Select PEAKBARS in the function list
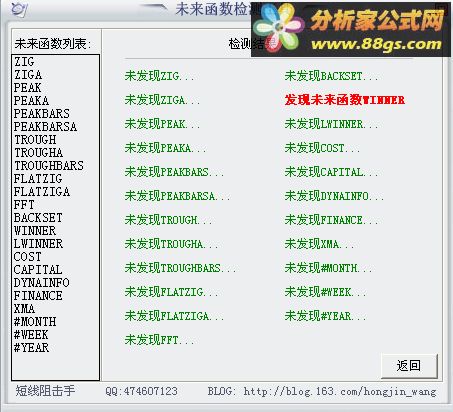 pyautogui.click(x=42, y=114)
